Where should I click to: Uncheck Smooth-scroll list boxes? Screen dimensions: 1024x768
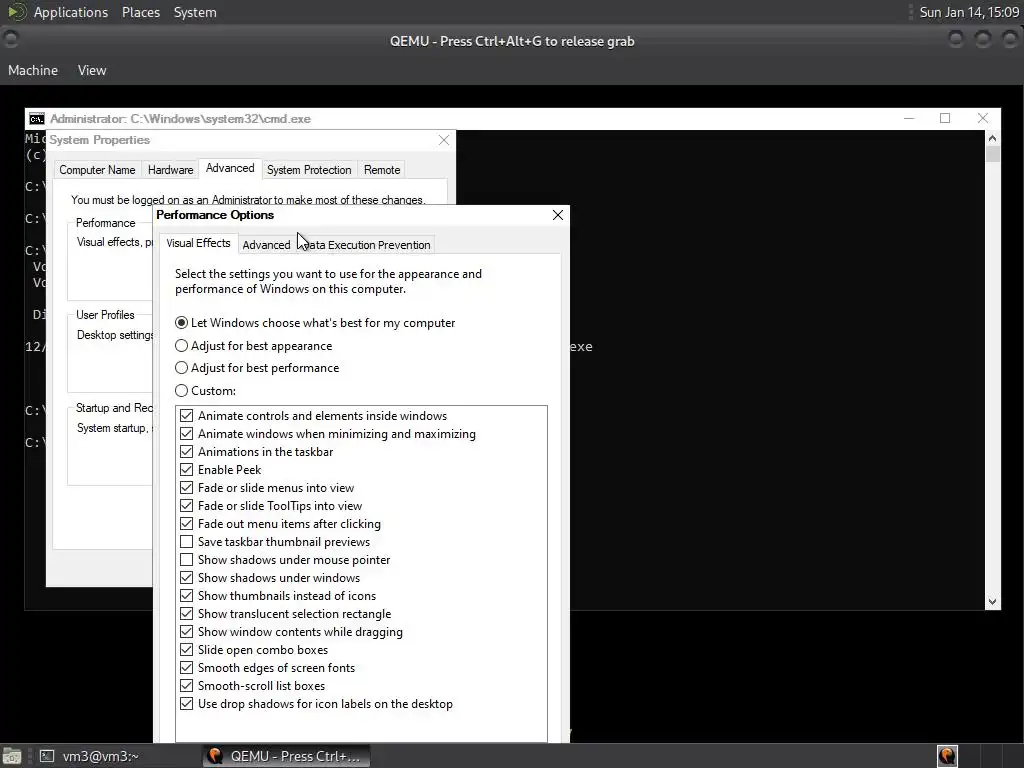(187, 686)
